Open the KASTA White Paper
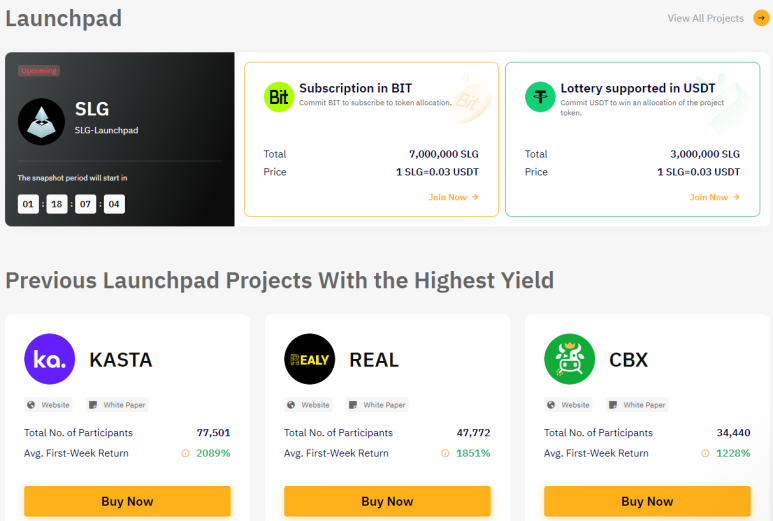The image size is (773, 521). 117,405
